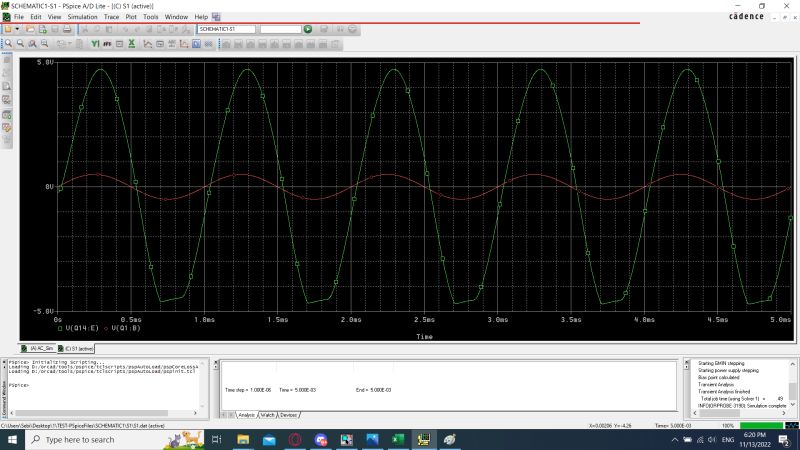This screenshot has width=800, height=450.
Task: Click the 5.0V y-axis label
Action: coord(45,62)
